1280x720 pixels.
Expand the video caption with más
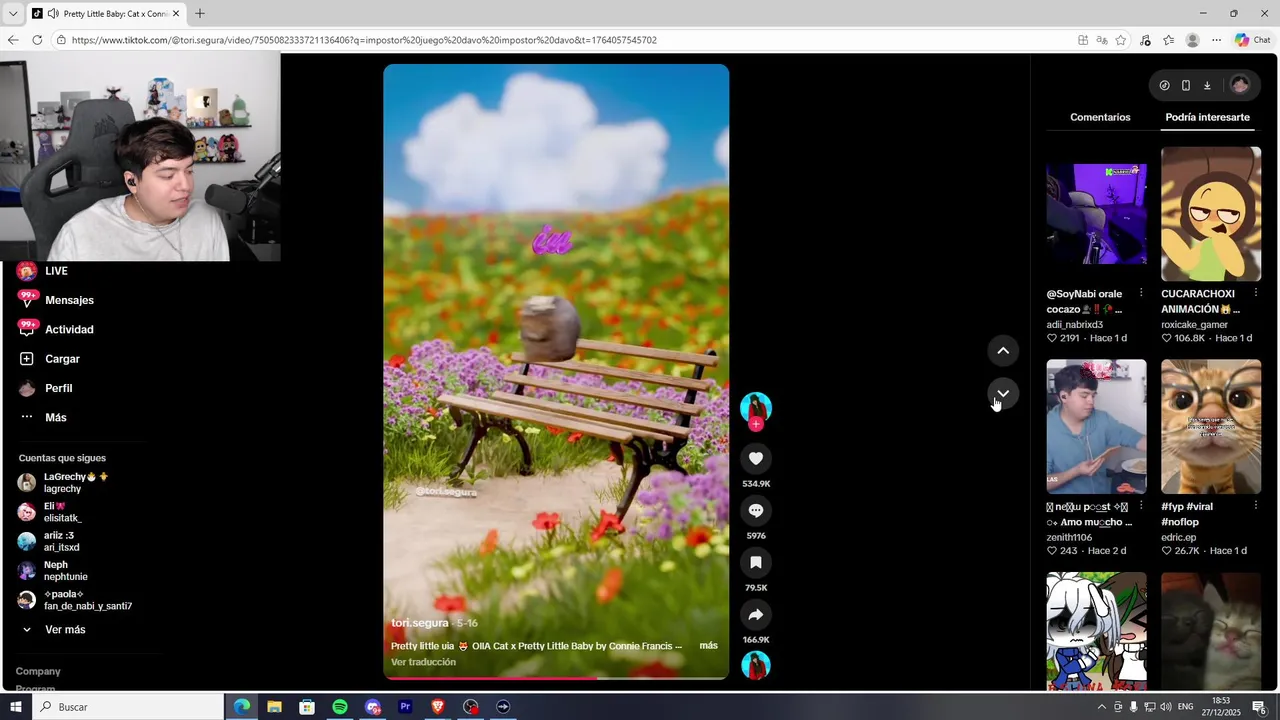click(x=708, y=646)
